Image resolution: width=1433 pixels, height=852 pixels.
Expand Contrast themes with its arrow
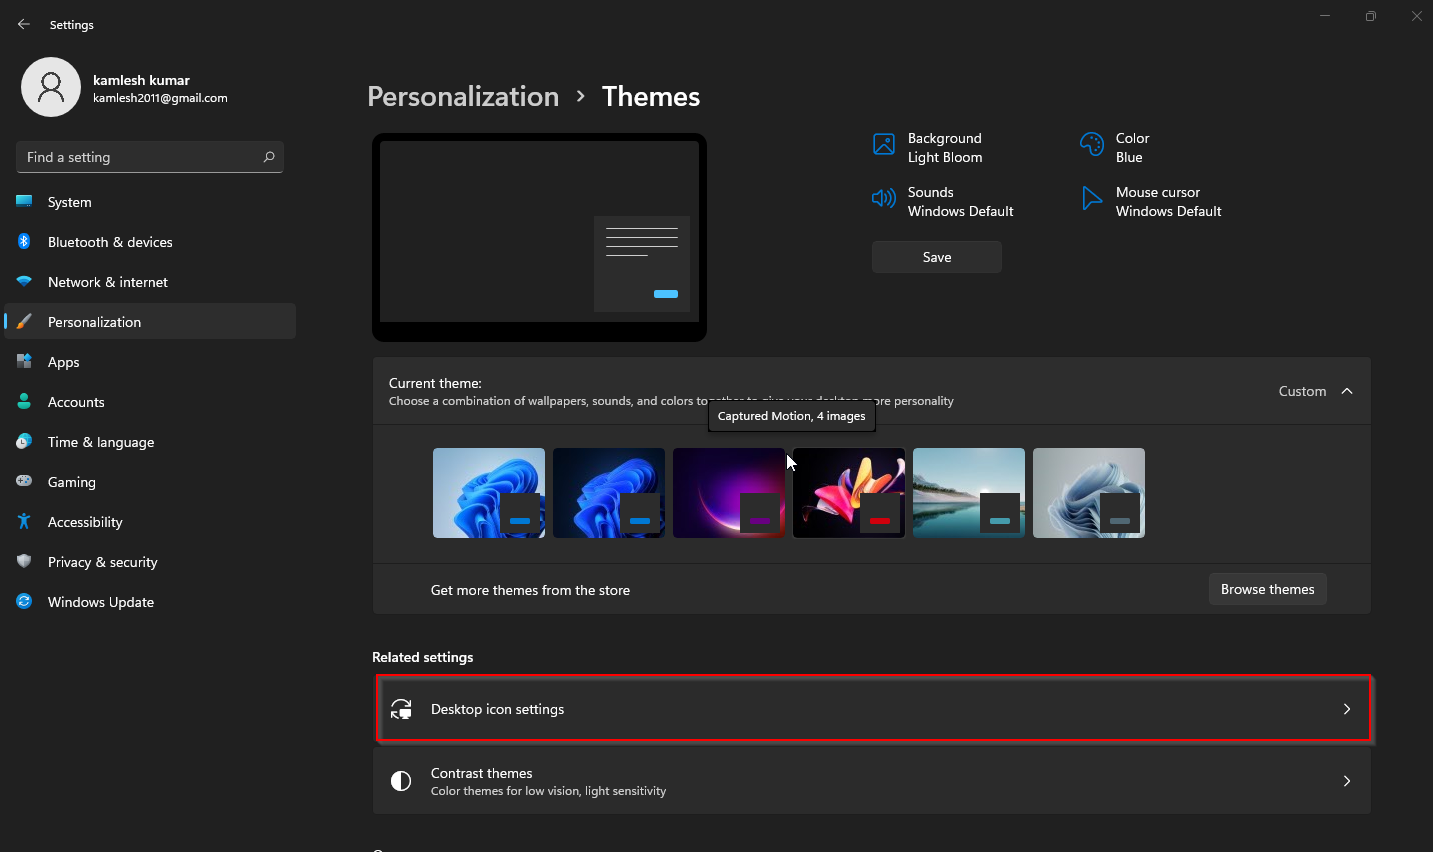pyautogui.click(x=1346, y=780)
